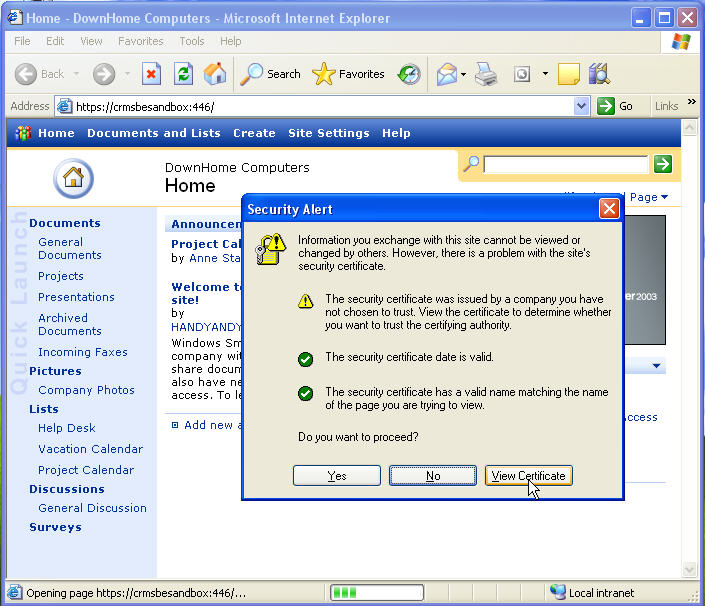Open Vacation Calendar link
Viewport: 705px width, 606px height.
pos(90,449)
